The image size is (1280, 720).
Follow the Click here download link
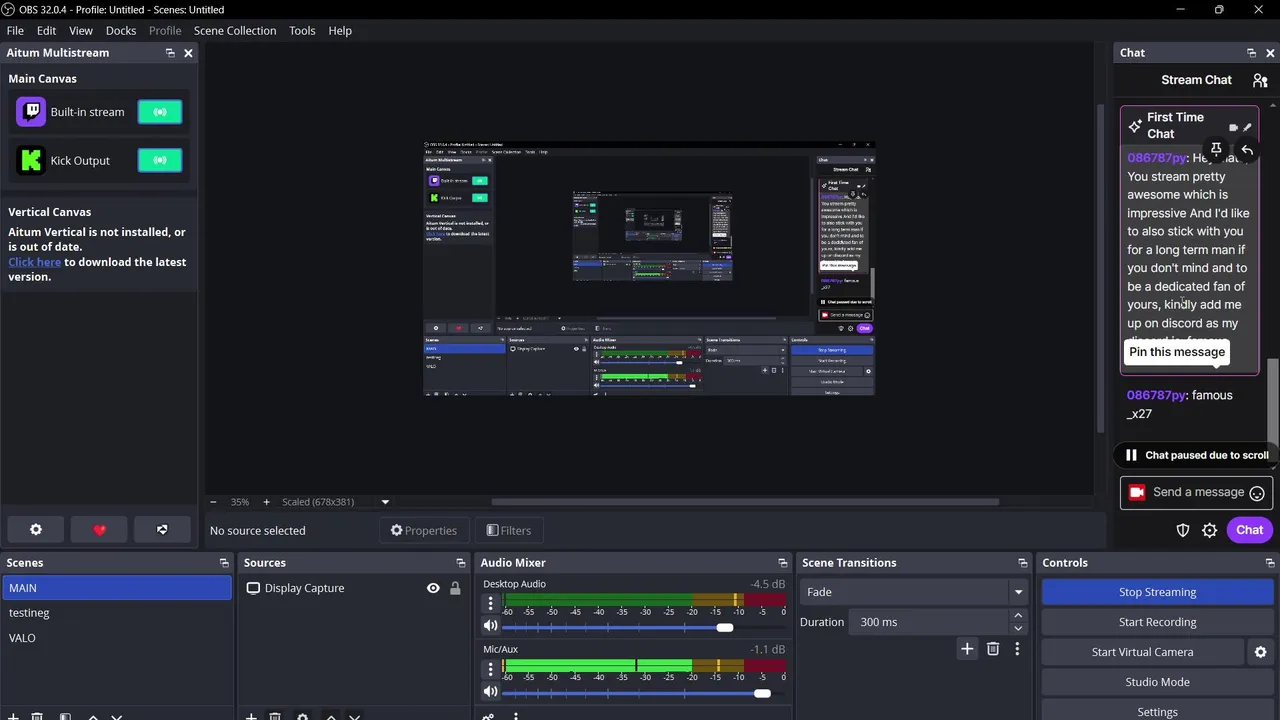tap(35, 262)
